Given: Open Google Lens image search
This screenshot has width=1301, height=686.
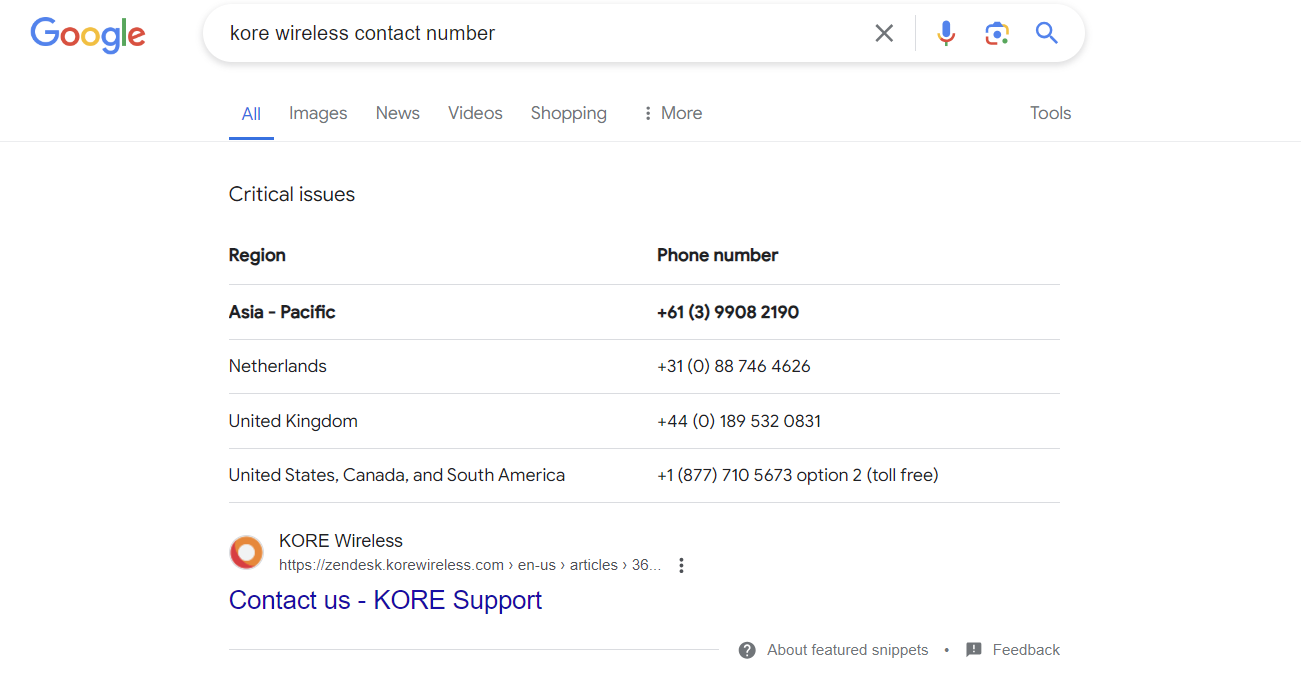Looking at the screenshot, I should [x=996, y=33].
